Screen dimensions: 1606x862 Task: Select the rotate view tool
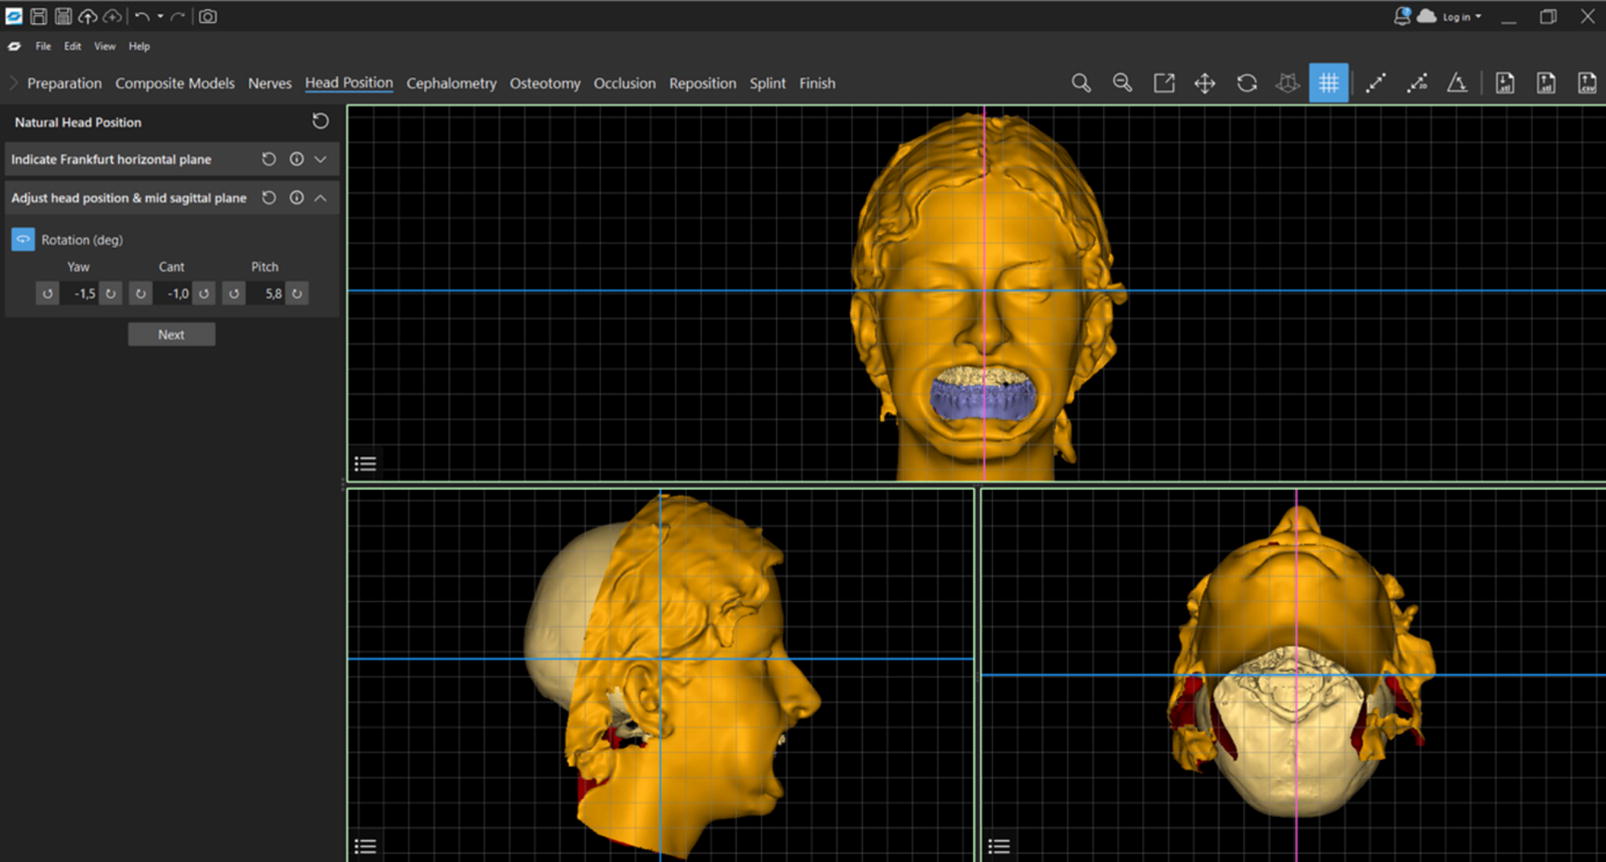pos(1246,83)
